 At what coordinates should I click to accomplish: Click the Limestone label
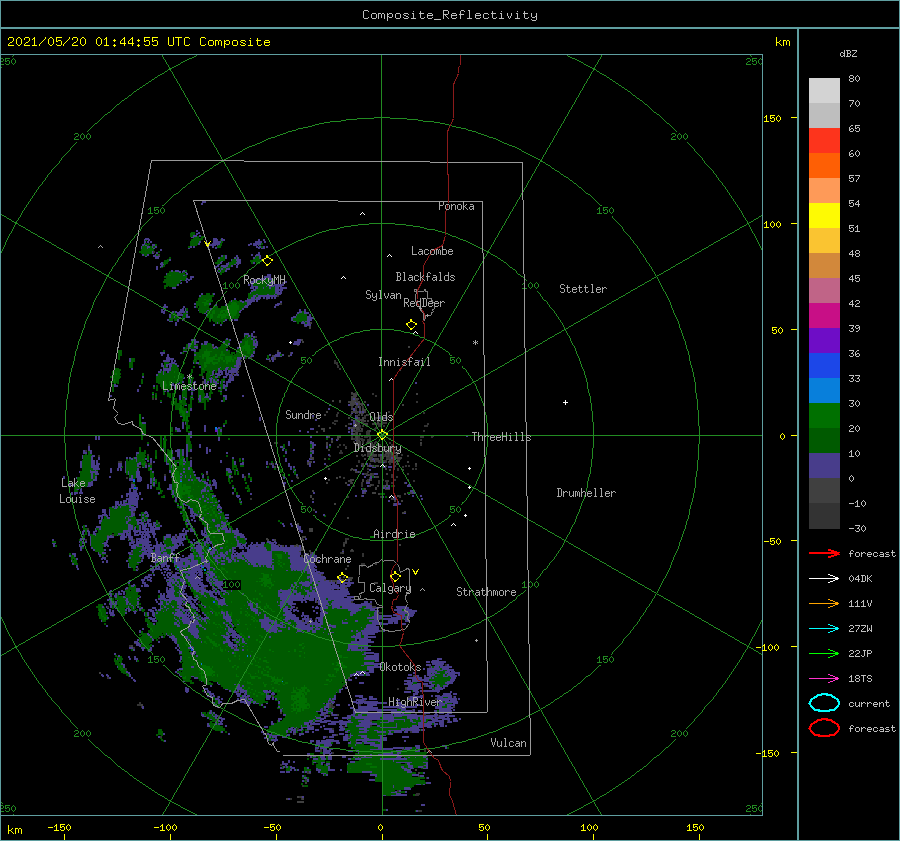point(189,386)
